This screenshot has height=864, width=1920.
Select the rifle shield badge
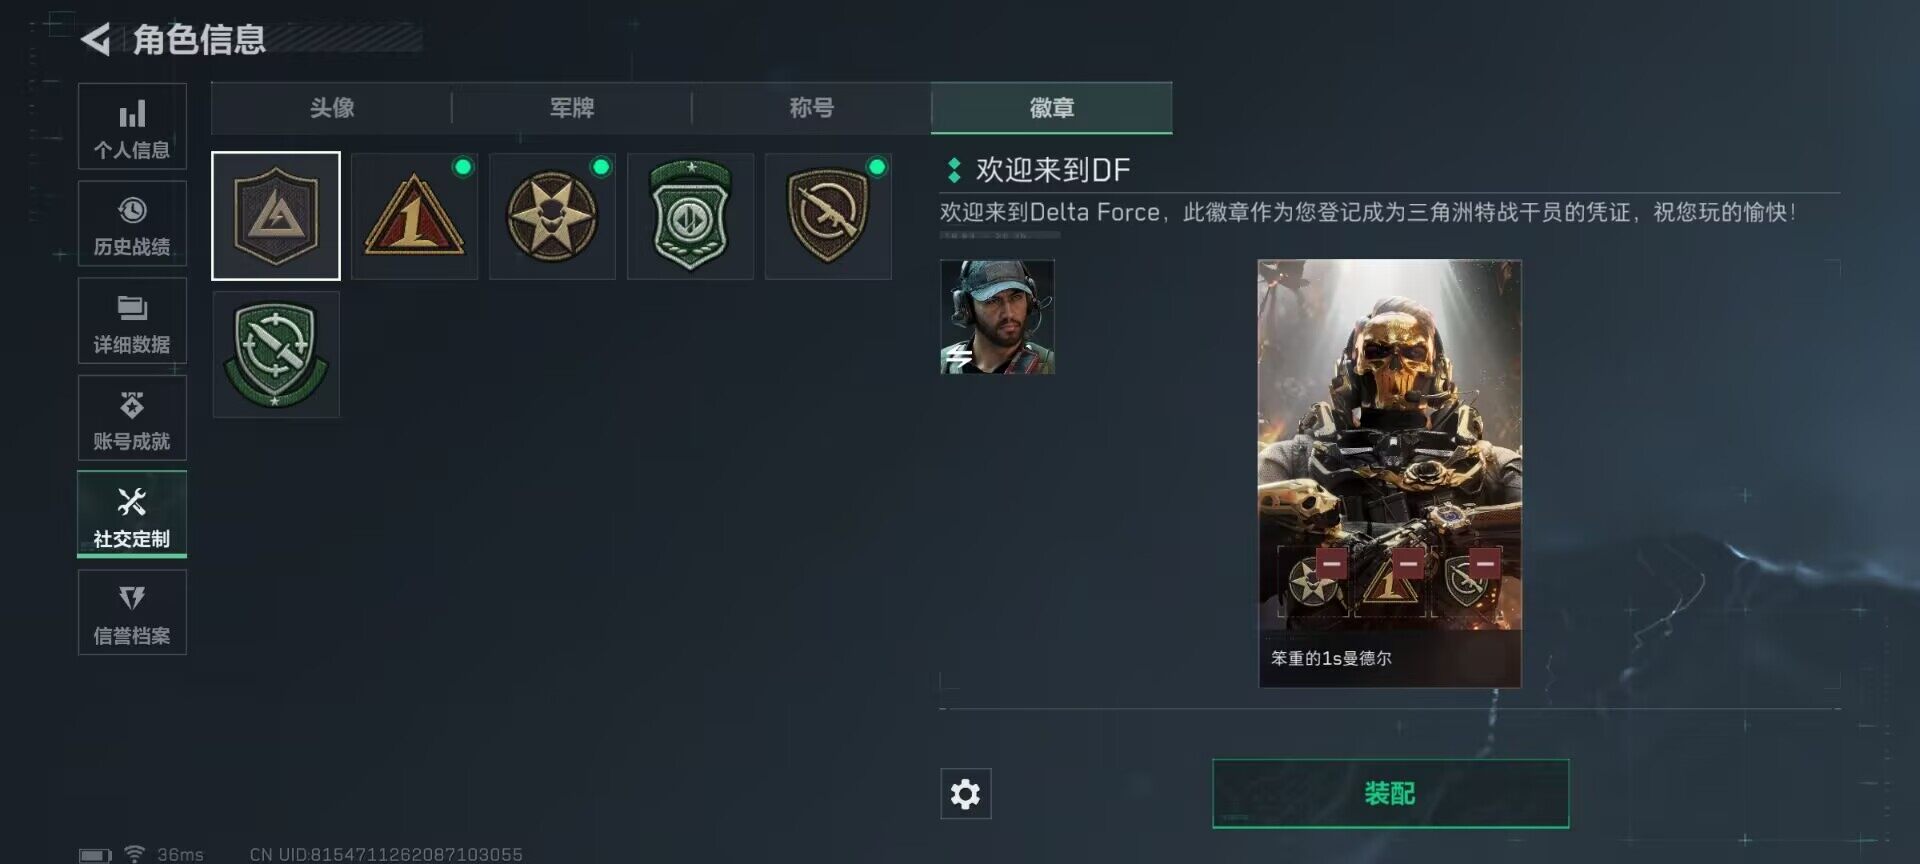[x=828, y=216]
